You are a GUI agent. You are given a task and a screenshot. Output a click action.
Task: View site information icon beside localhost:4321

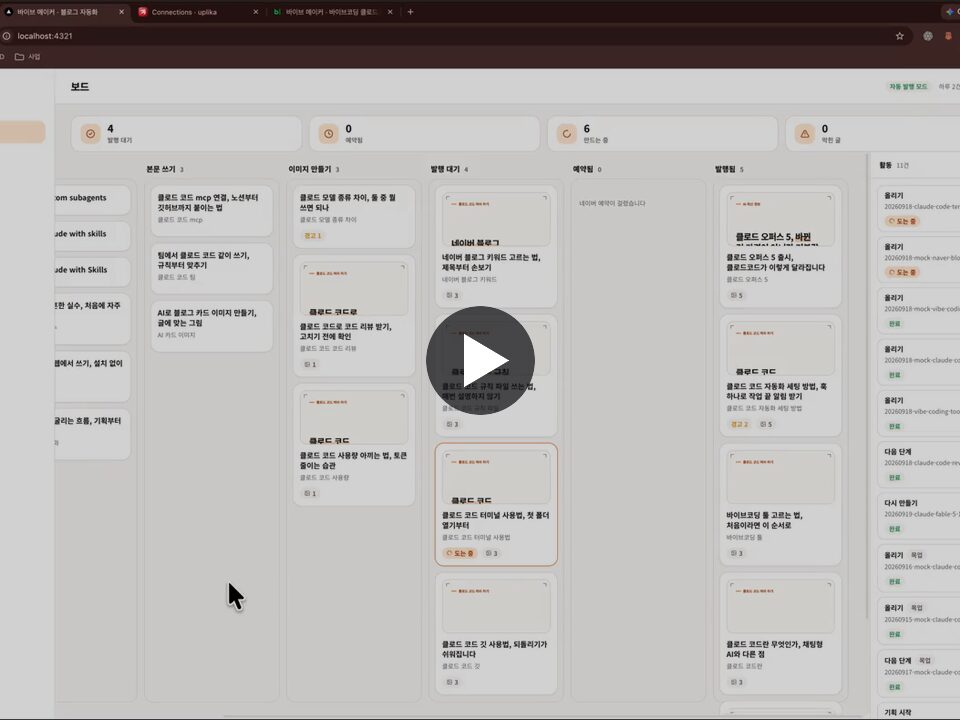tap(6, 36)
